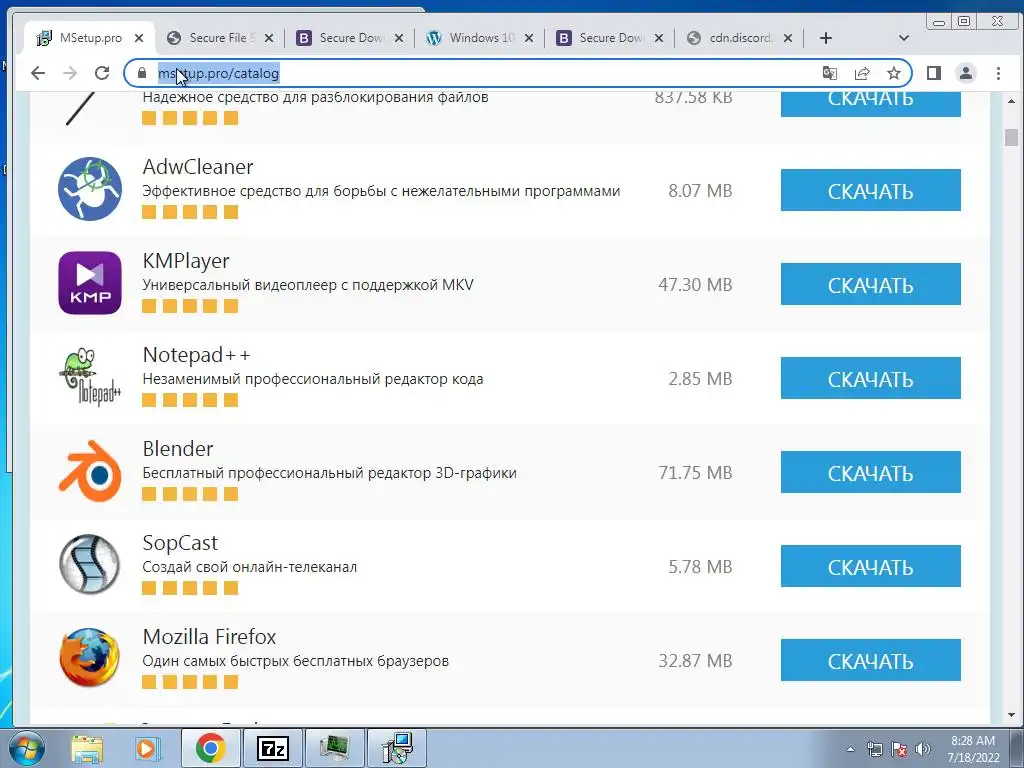Go back with the browser back arrow

click(38, 73)
